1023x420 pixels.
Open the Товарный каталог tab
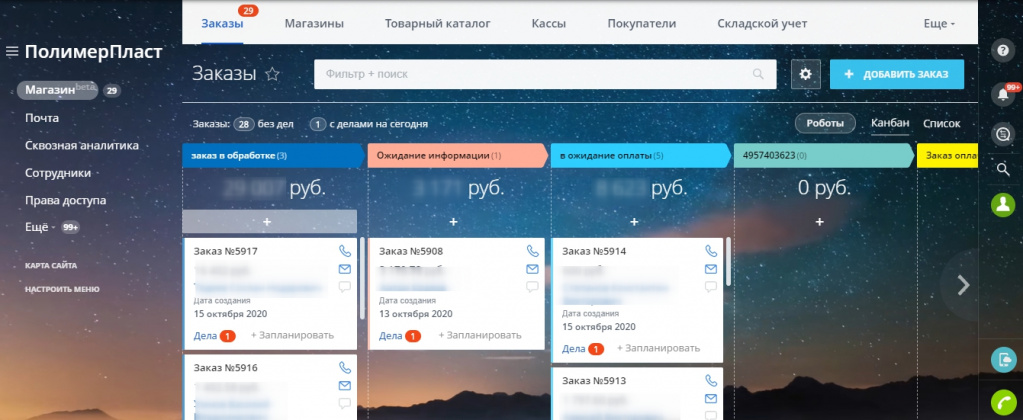[438, 23]
